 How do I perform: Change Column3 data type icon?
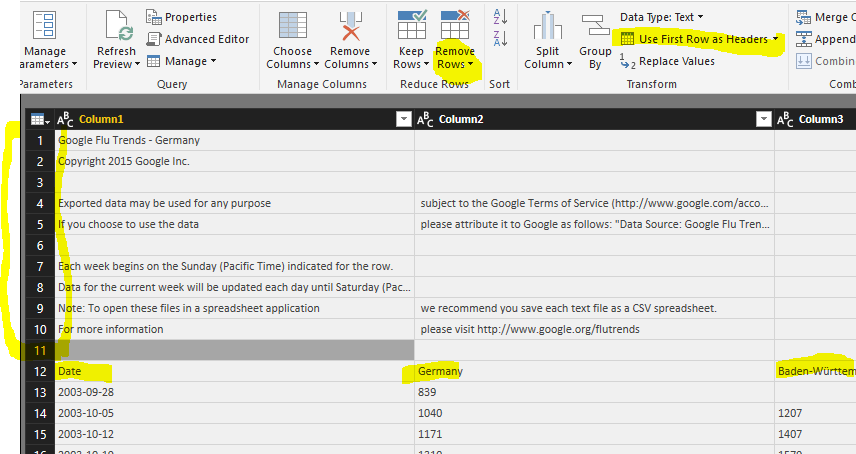[x=785, y=120]
